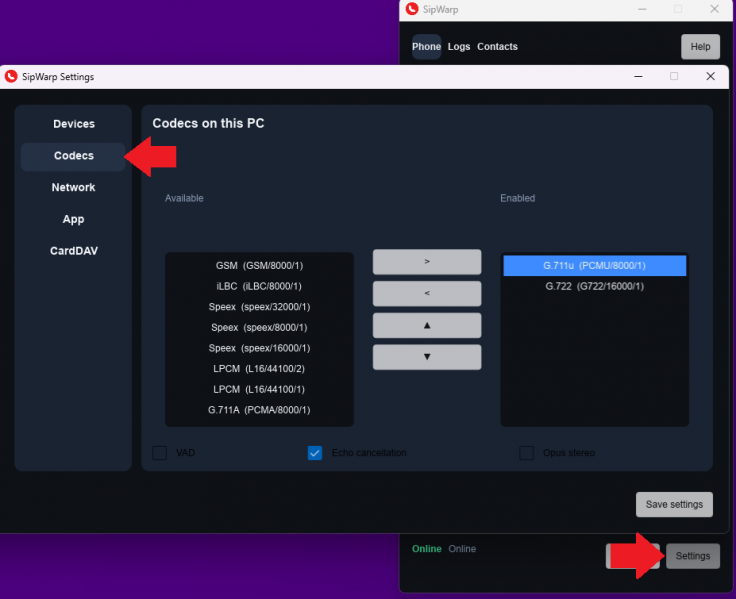
Task: Click the SipWarp Settings title bar logo
Action: pyautogui.click(x=11, y=76)
